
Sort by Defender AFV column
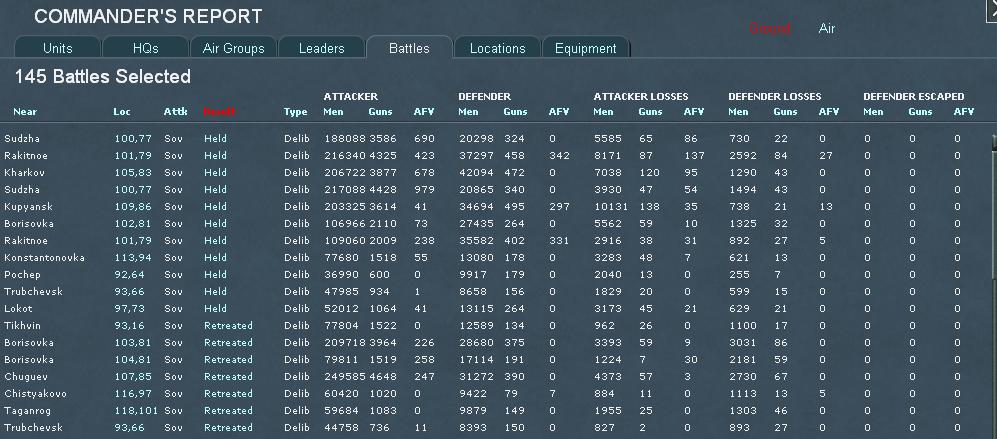point(559,112)
